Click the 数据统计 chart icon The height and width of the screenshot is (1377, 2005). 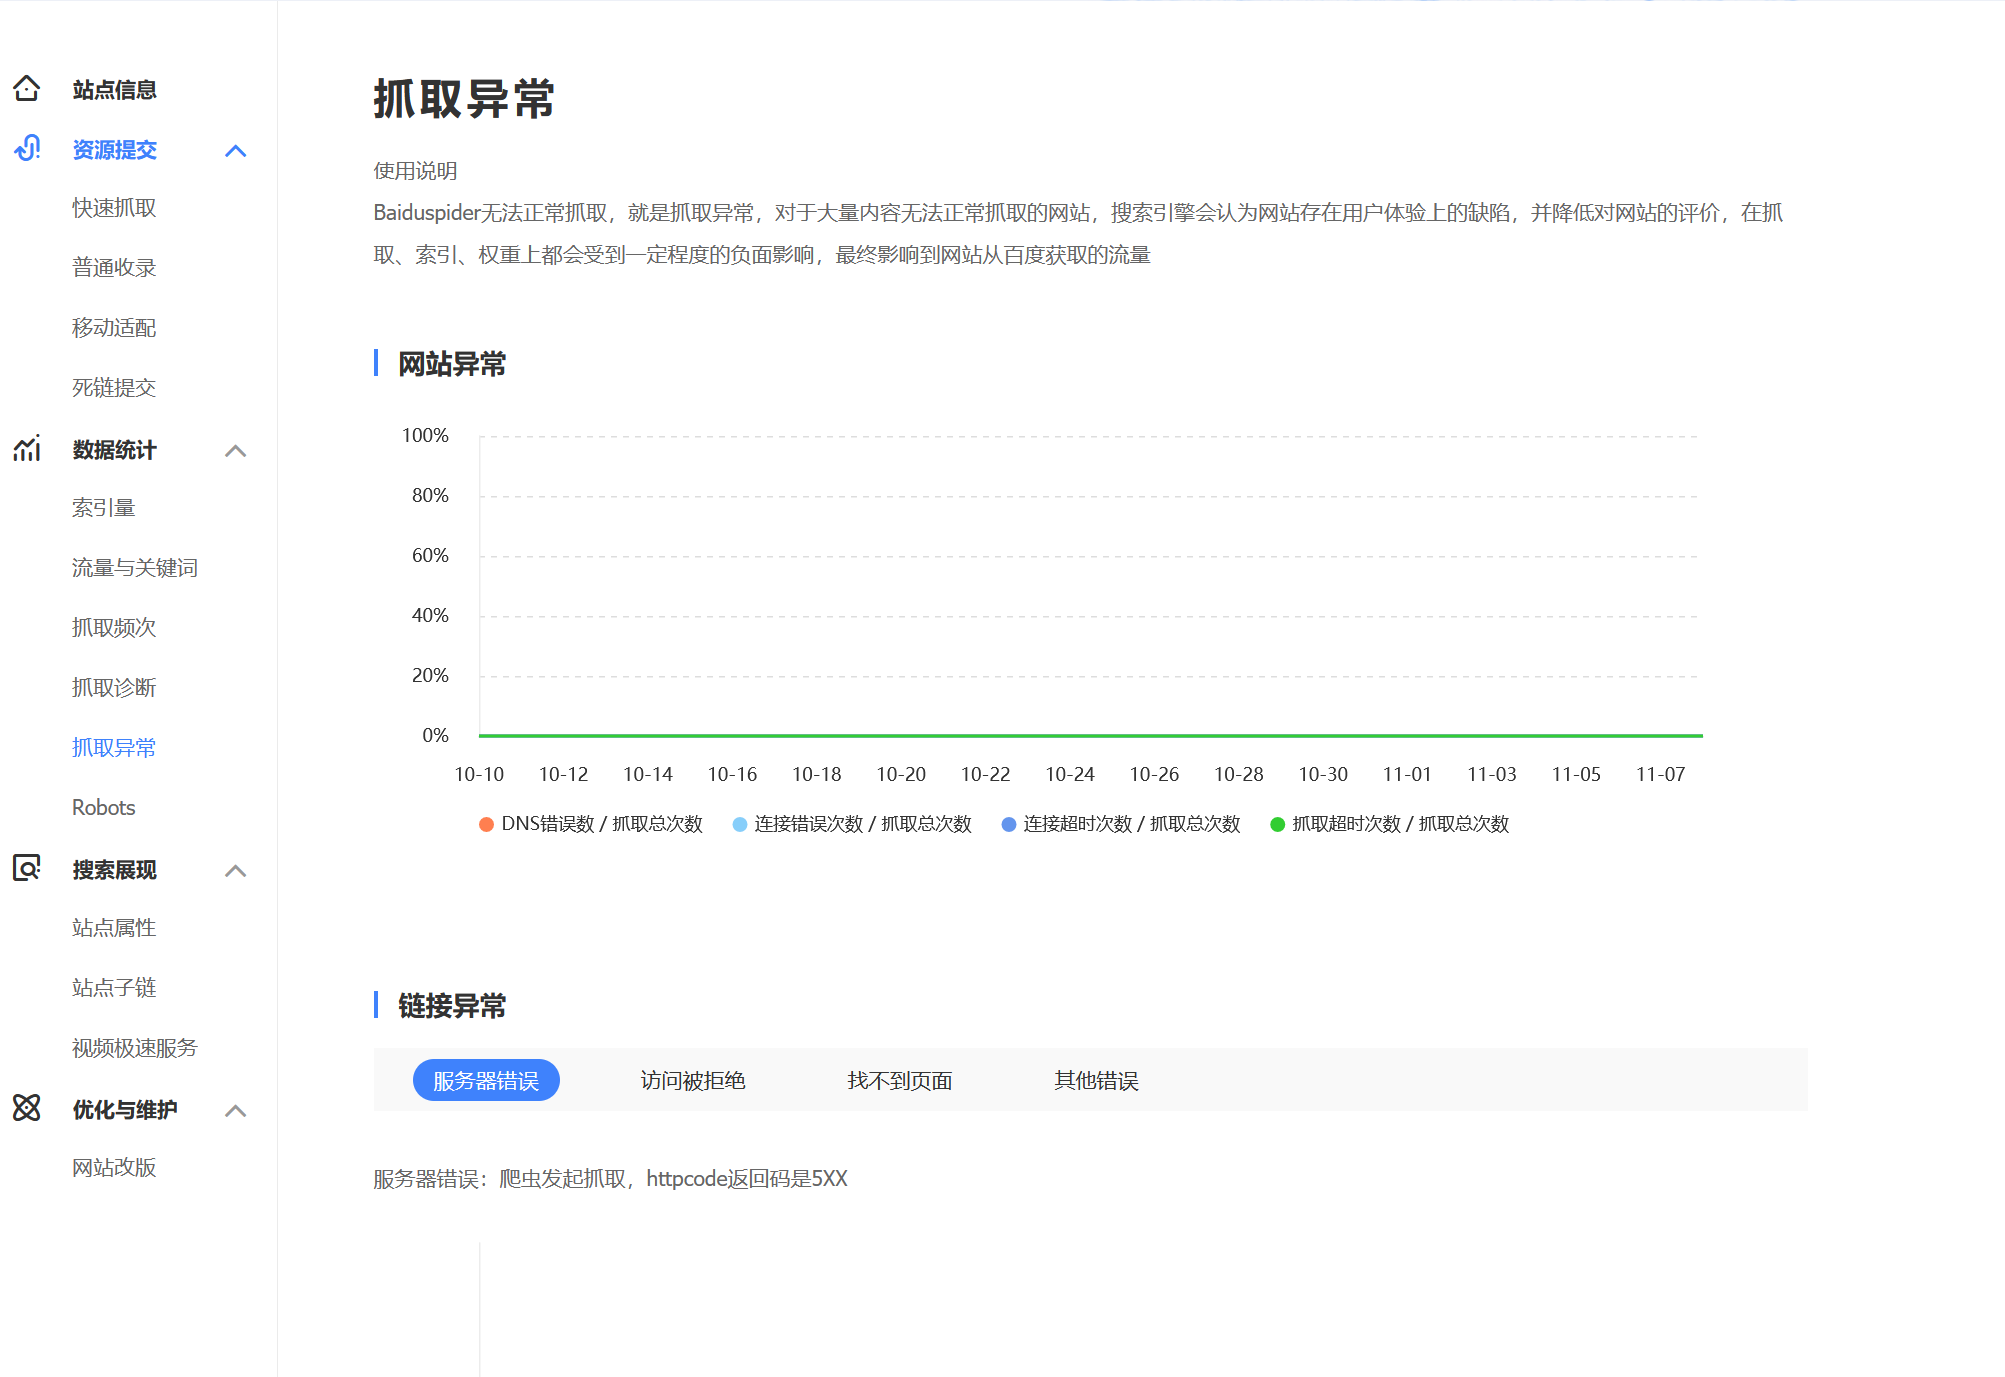(27, 449)
